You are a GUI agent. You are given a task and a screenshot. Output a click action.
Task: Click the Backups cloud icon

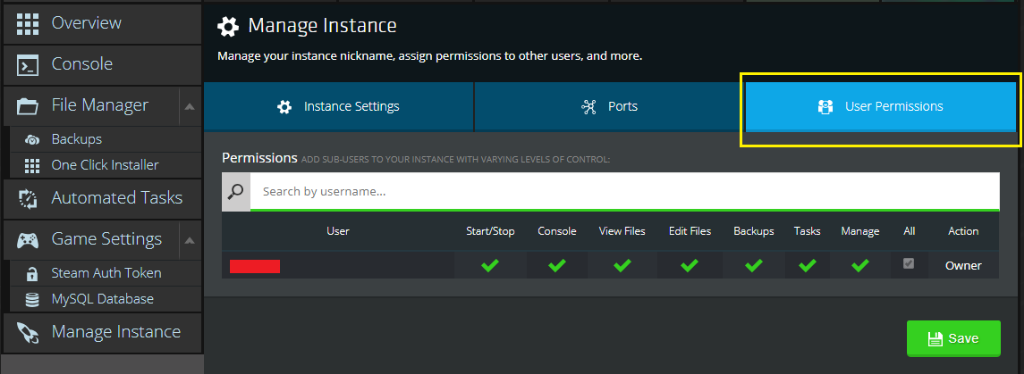click(x=31, y=140)
